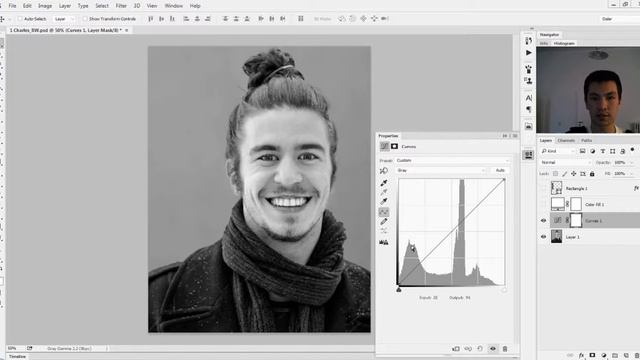Click the pixel layer filter icon in Layers
Screen dimensions: 640x360
[x=582, y=151]
